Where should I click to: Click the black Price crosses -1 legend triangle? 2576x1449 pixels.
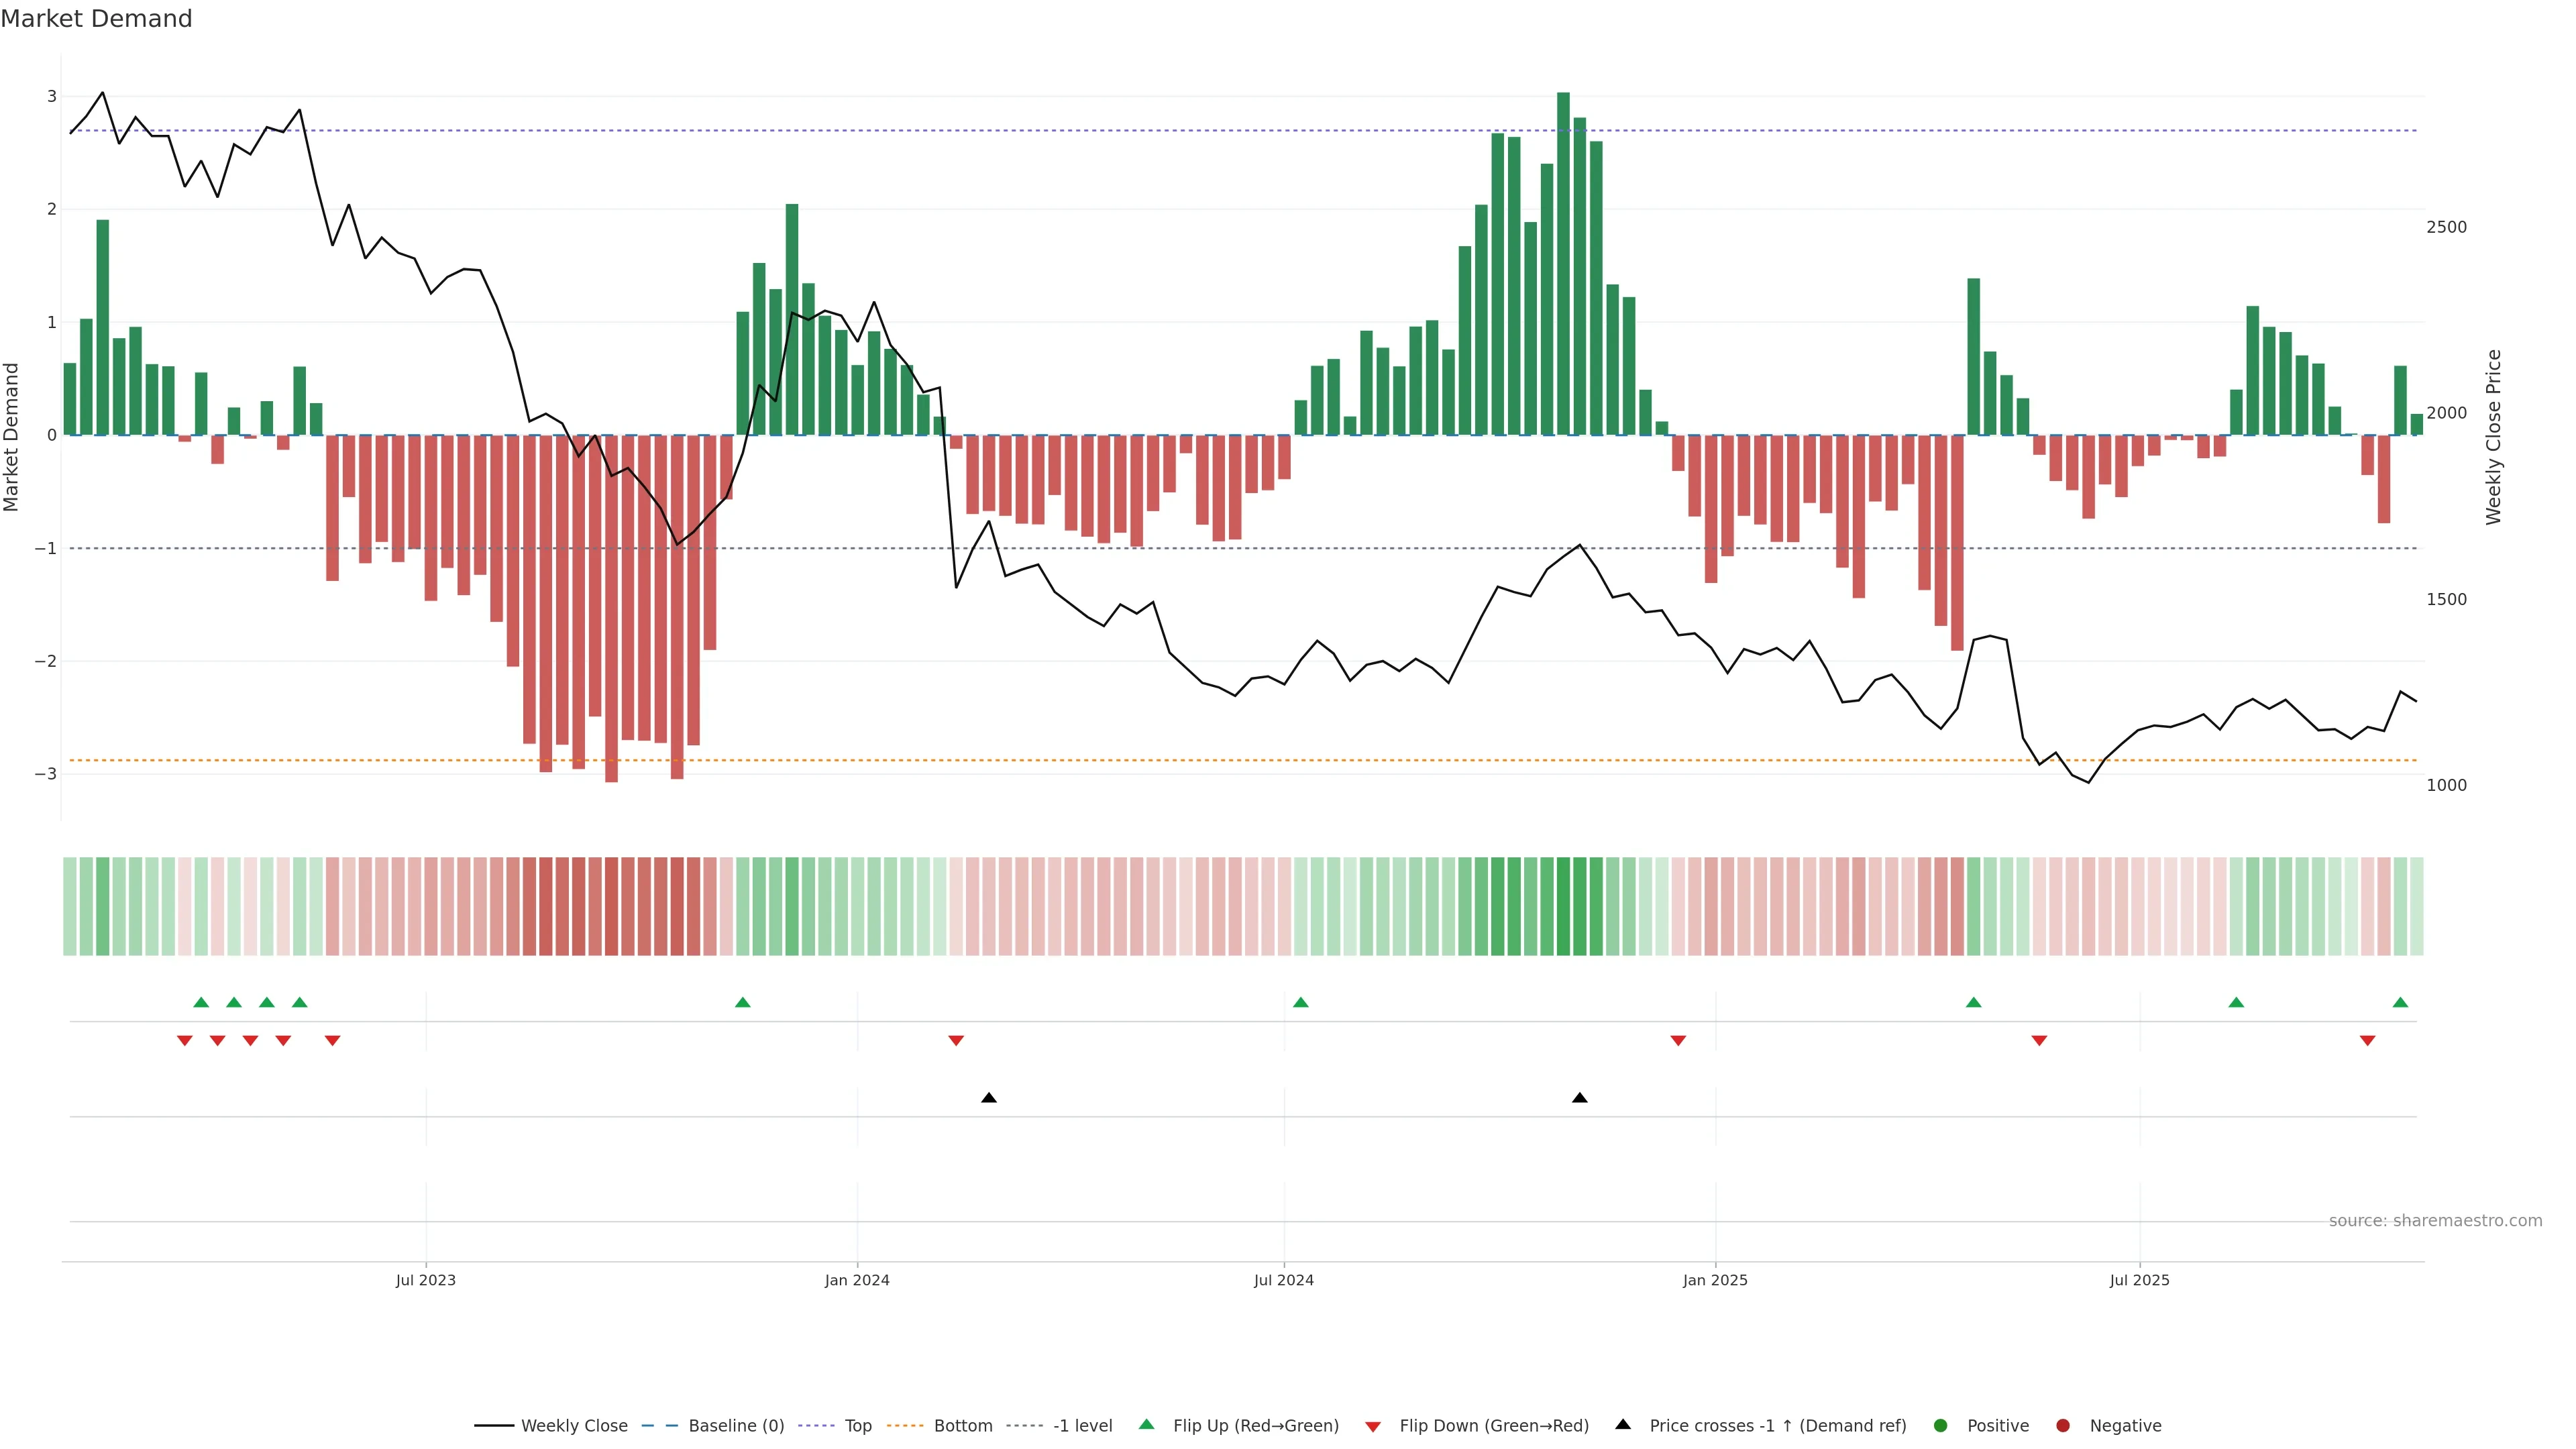tap(1623, 1424)
